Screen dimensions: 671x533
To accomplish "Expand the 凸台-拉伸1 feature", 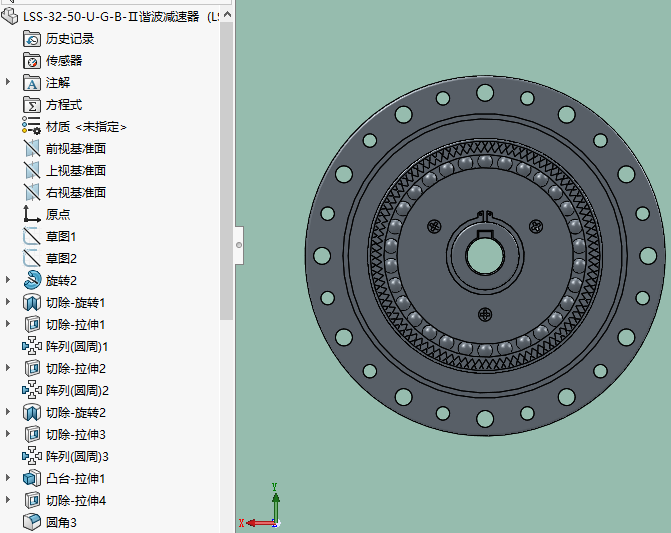I will [8, 477].
